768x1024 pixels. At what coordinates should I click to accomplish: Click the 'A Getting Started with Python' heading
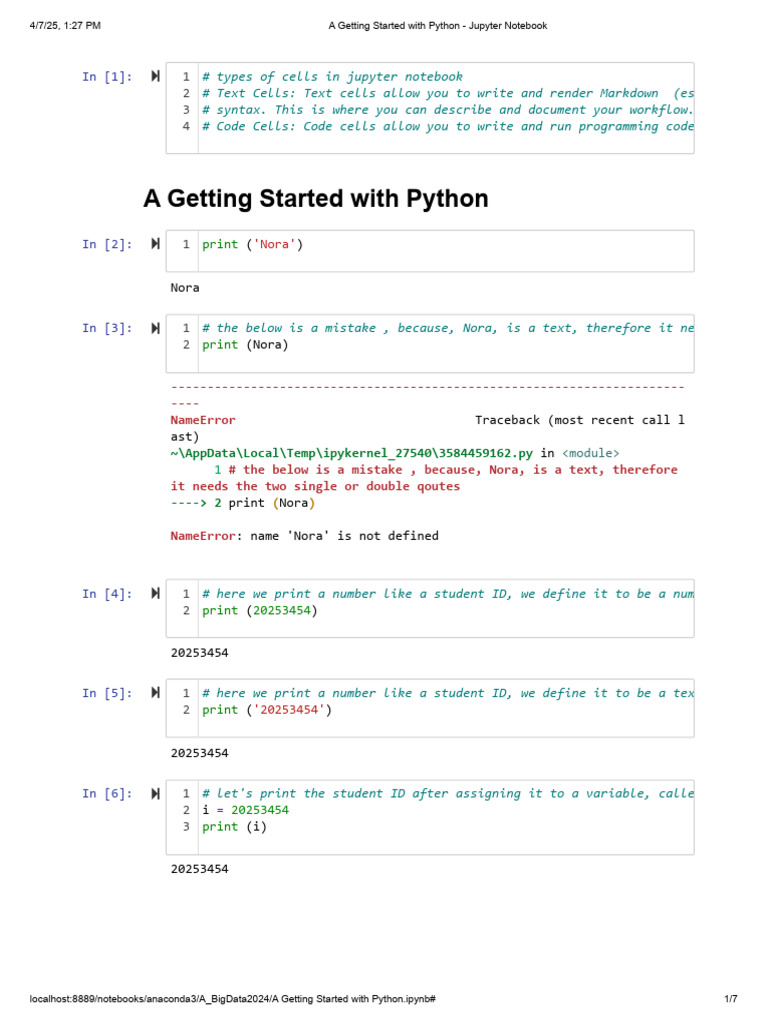(316, 199)
